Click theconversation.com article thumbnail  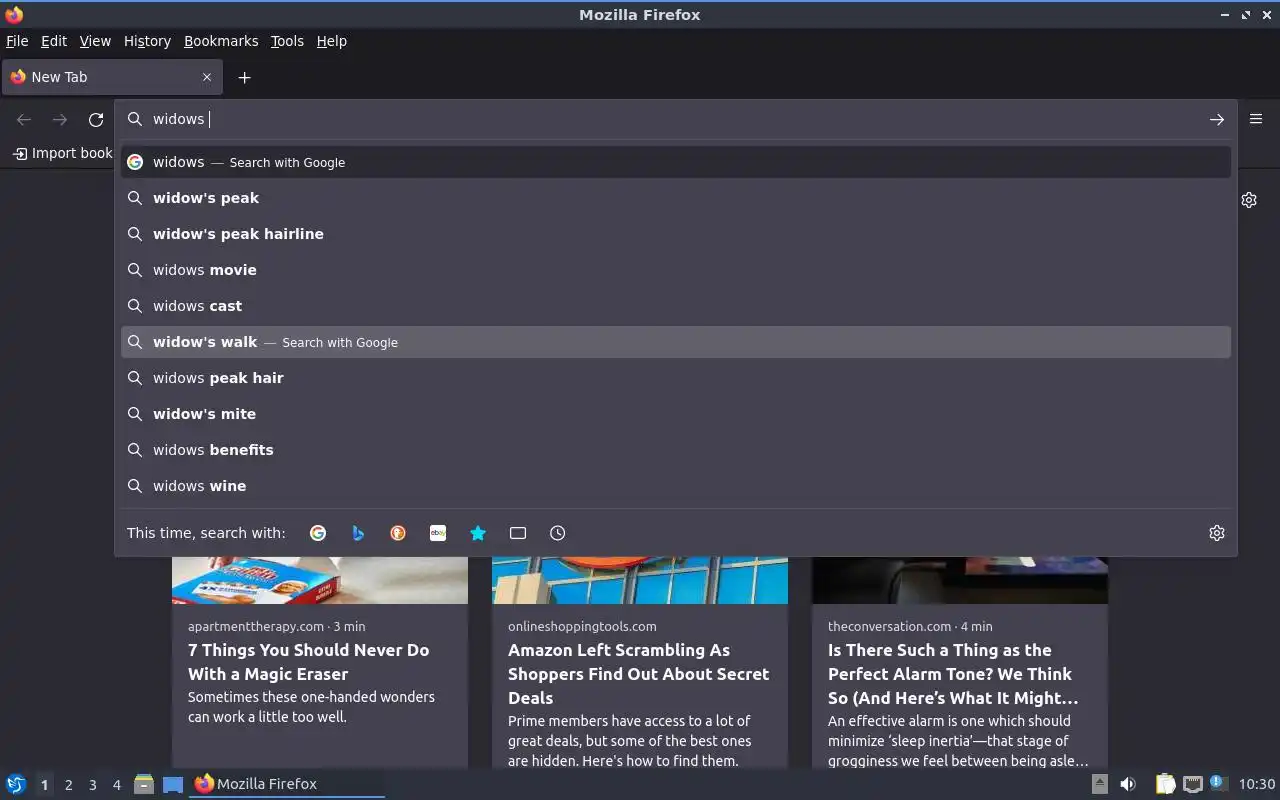960,580
